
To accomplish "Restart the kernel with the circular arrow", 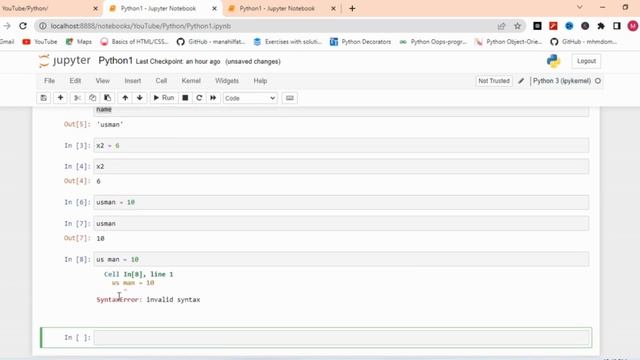I will point(199,98).
